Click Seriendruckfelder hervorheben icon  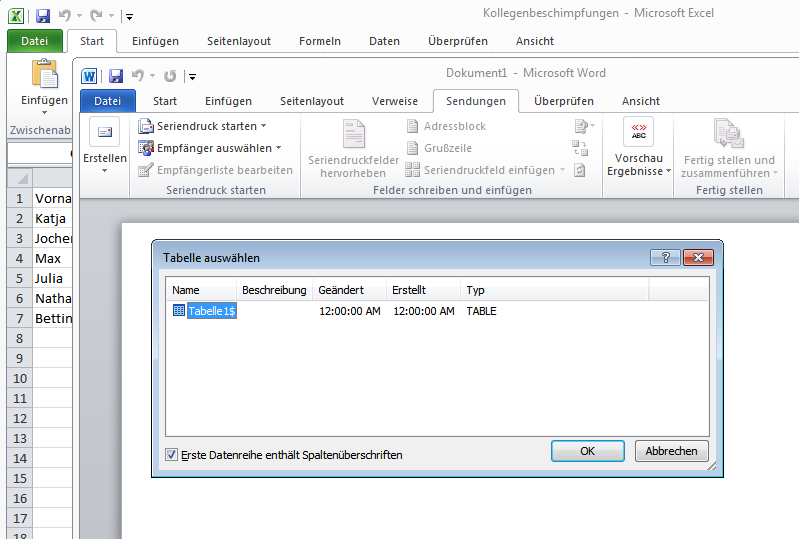tap(354, 134)
